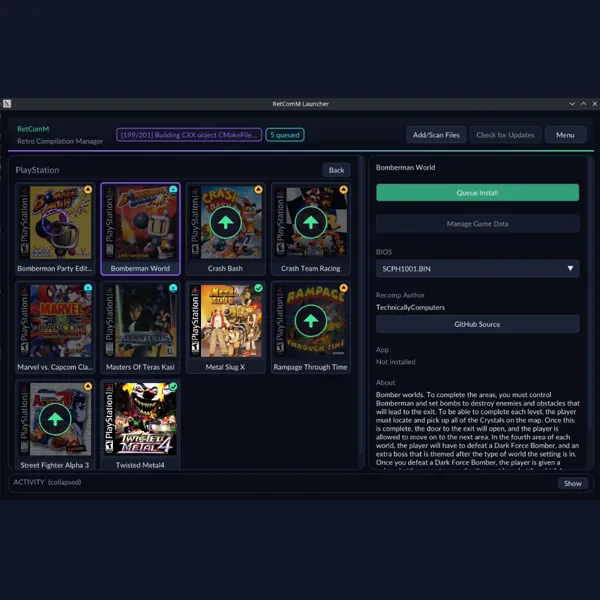Image resolution: width=600 pixels, height=600 pixels.
Task: Click the update arrow on Crash Team Racing
Action: click(311, 222)
